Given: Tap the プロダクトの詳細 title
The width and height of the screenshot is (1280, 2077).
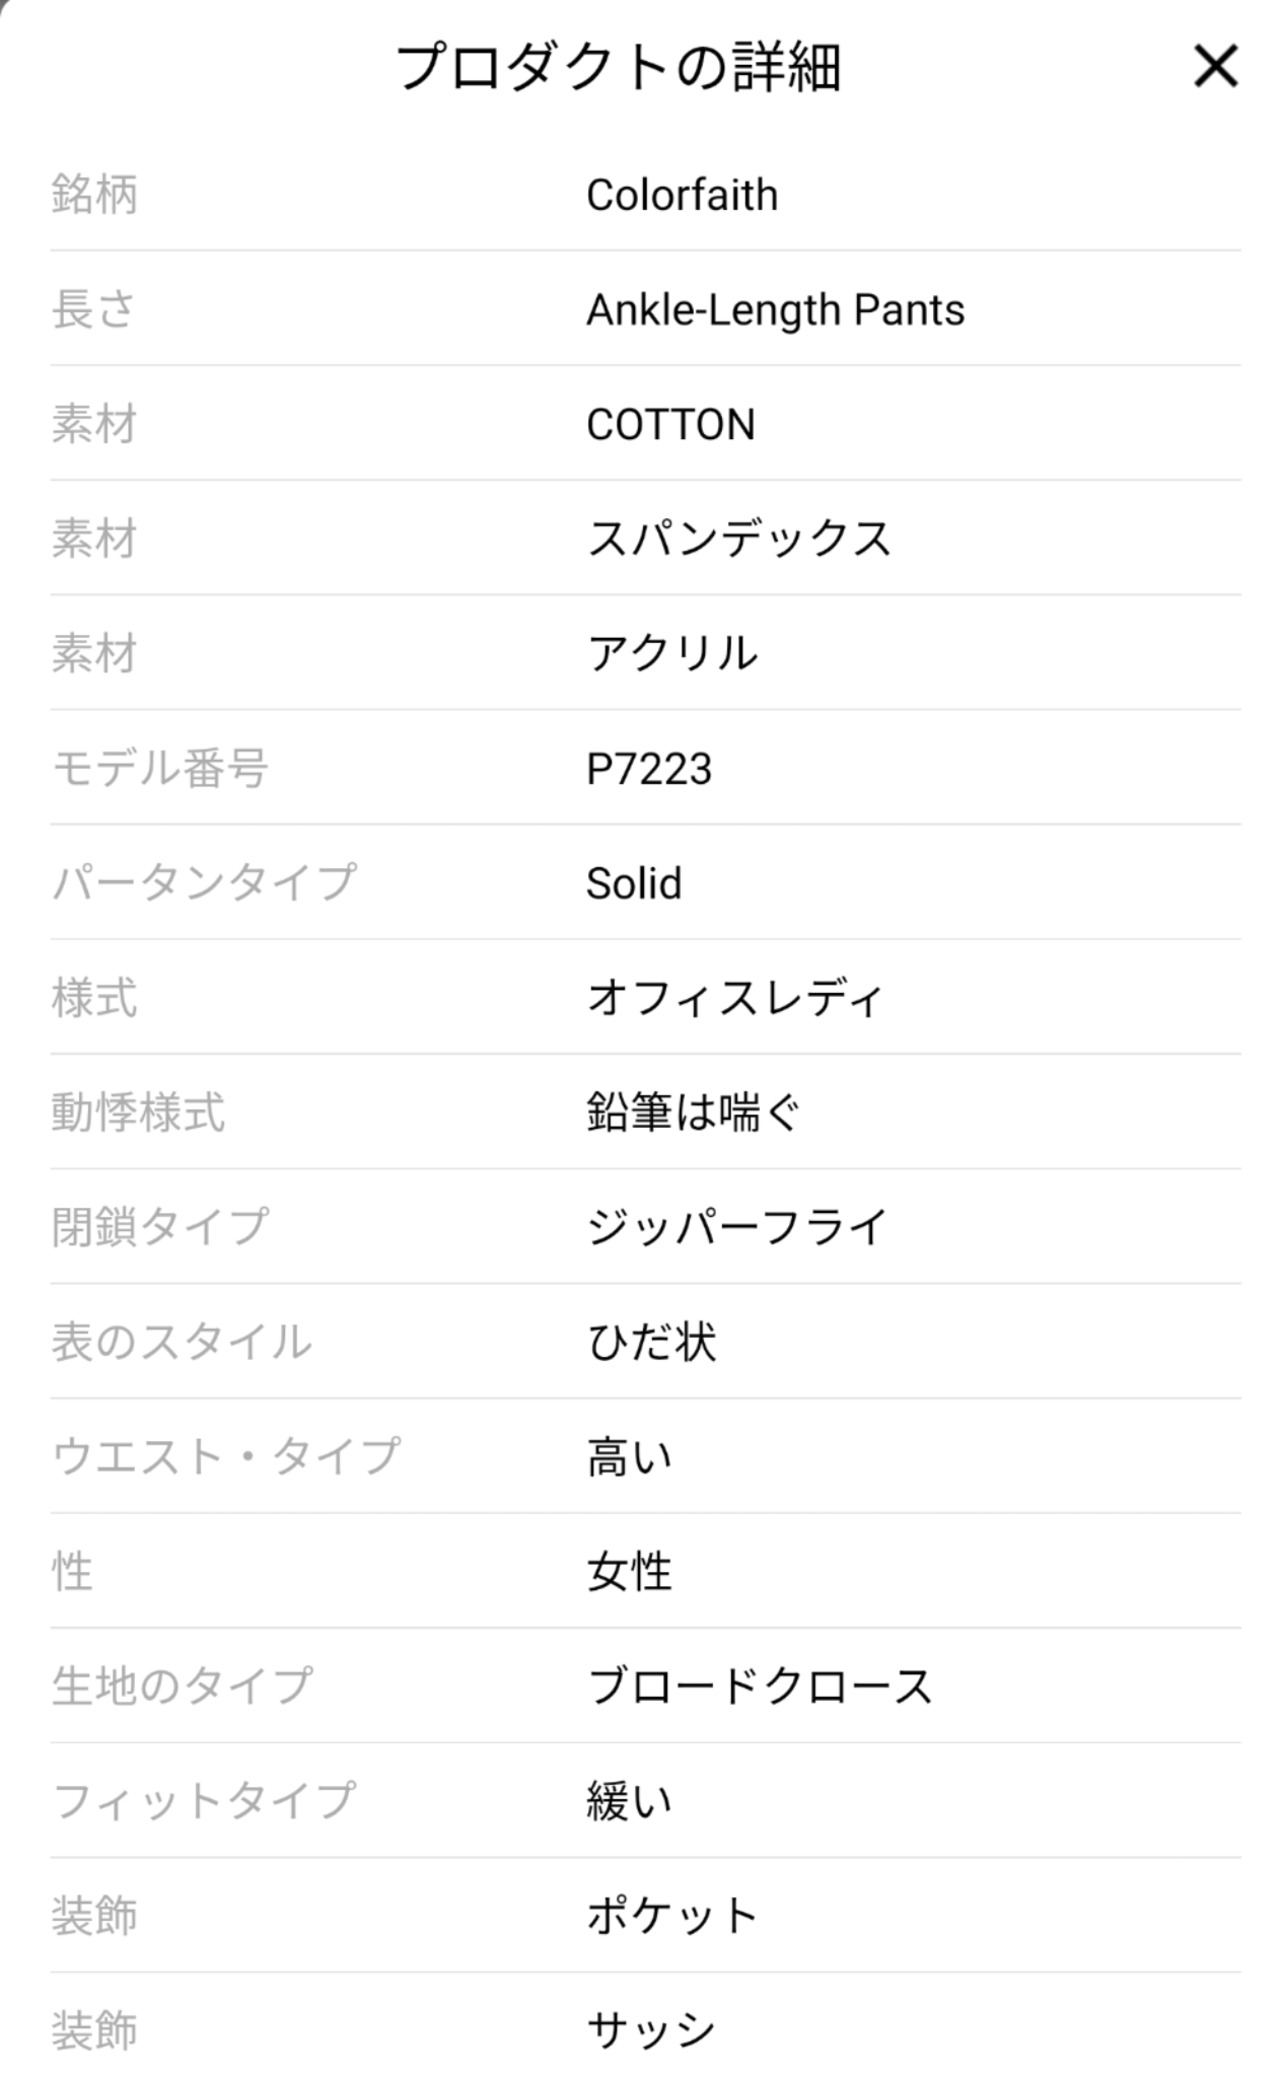Looking at the screenshot, I should (x=618, y=68).
